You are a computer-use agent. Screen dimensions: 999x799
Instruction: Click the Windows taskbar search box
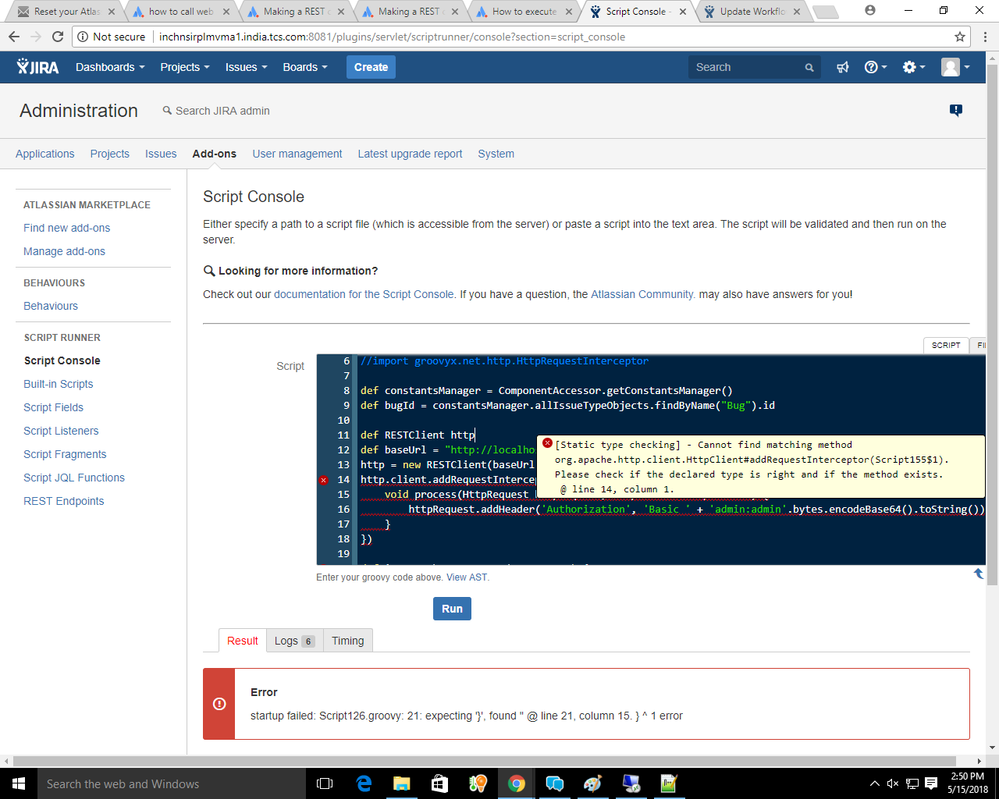pyautogui.click(x=171, y=783)
